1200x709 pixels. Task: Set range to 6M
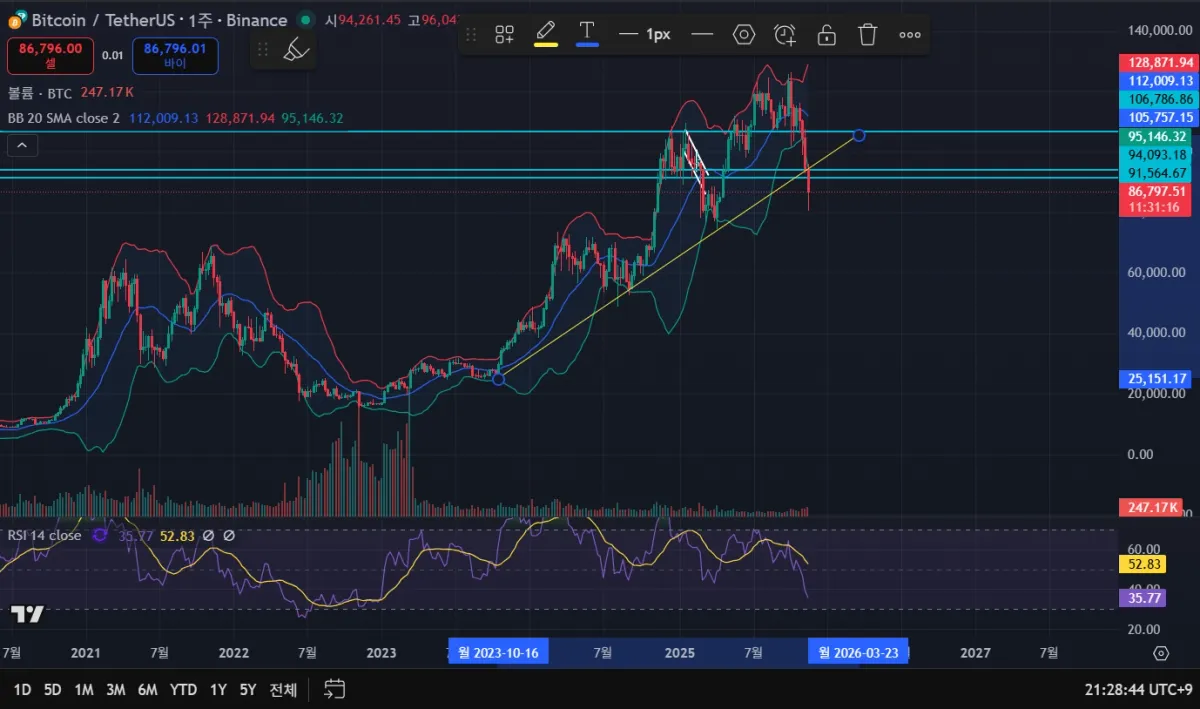[x=147, y=689]
